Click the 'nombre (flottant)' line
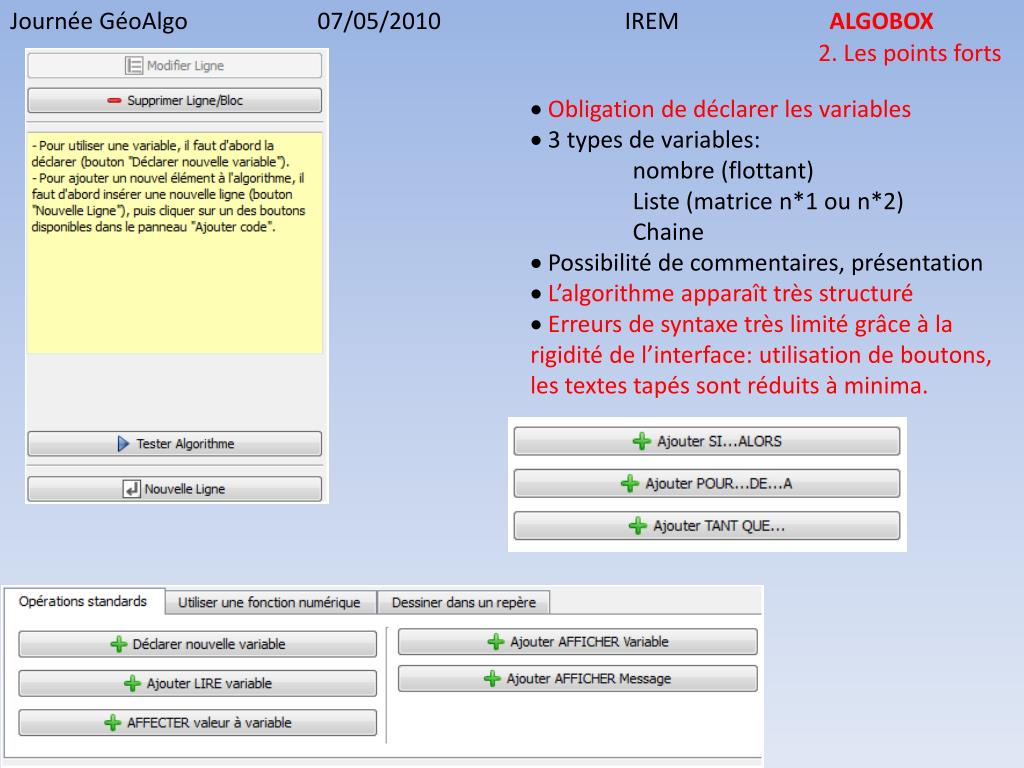The width and height of the screenshot is (1024, 768). pyautogui.click(x=723, y=170)
